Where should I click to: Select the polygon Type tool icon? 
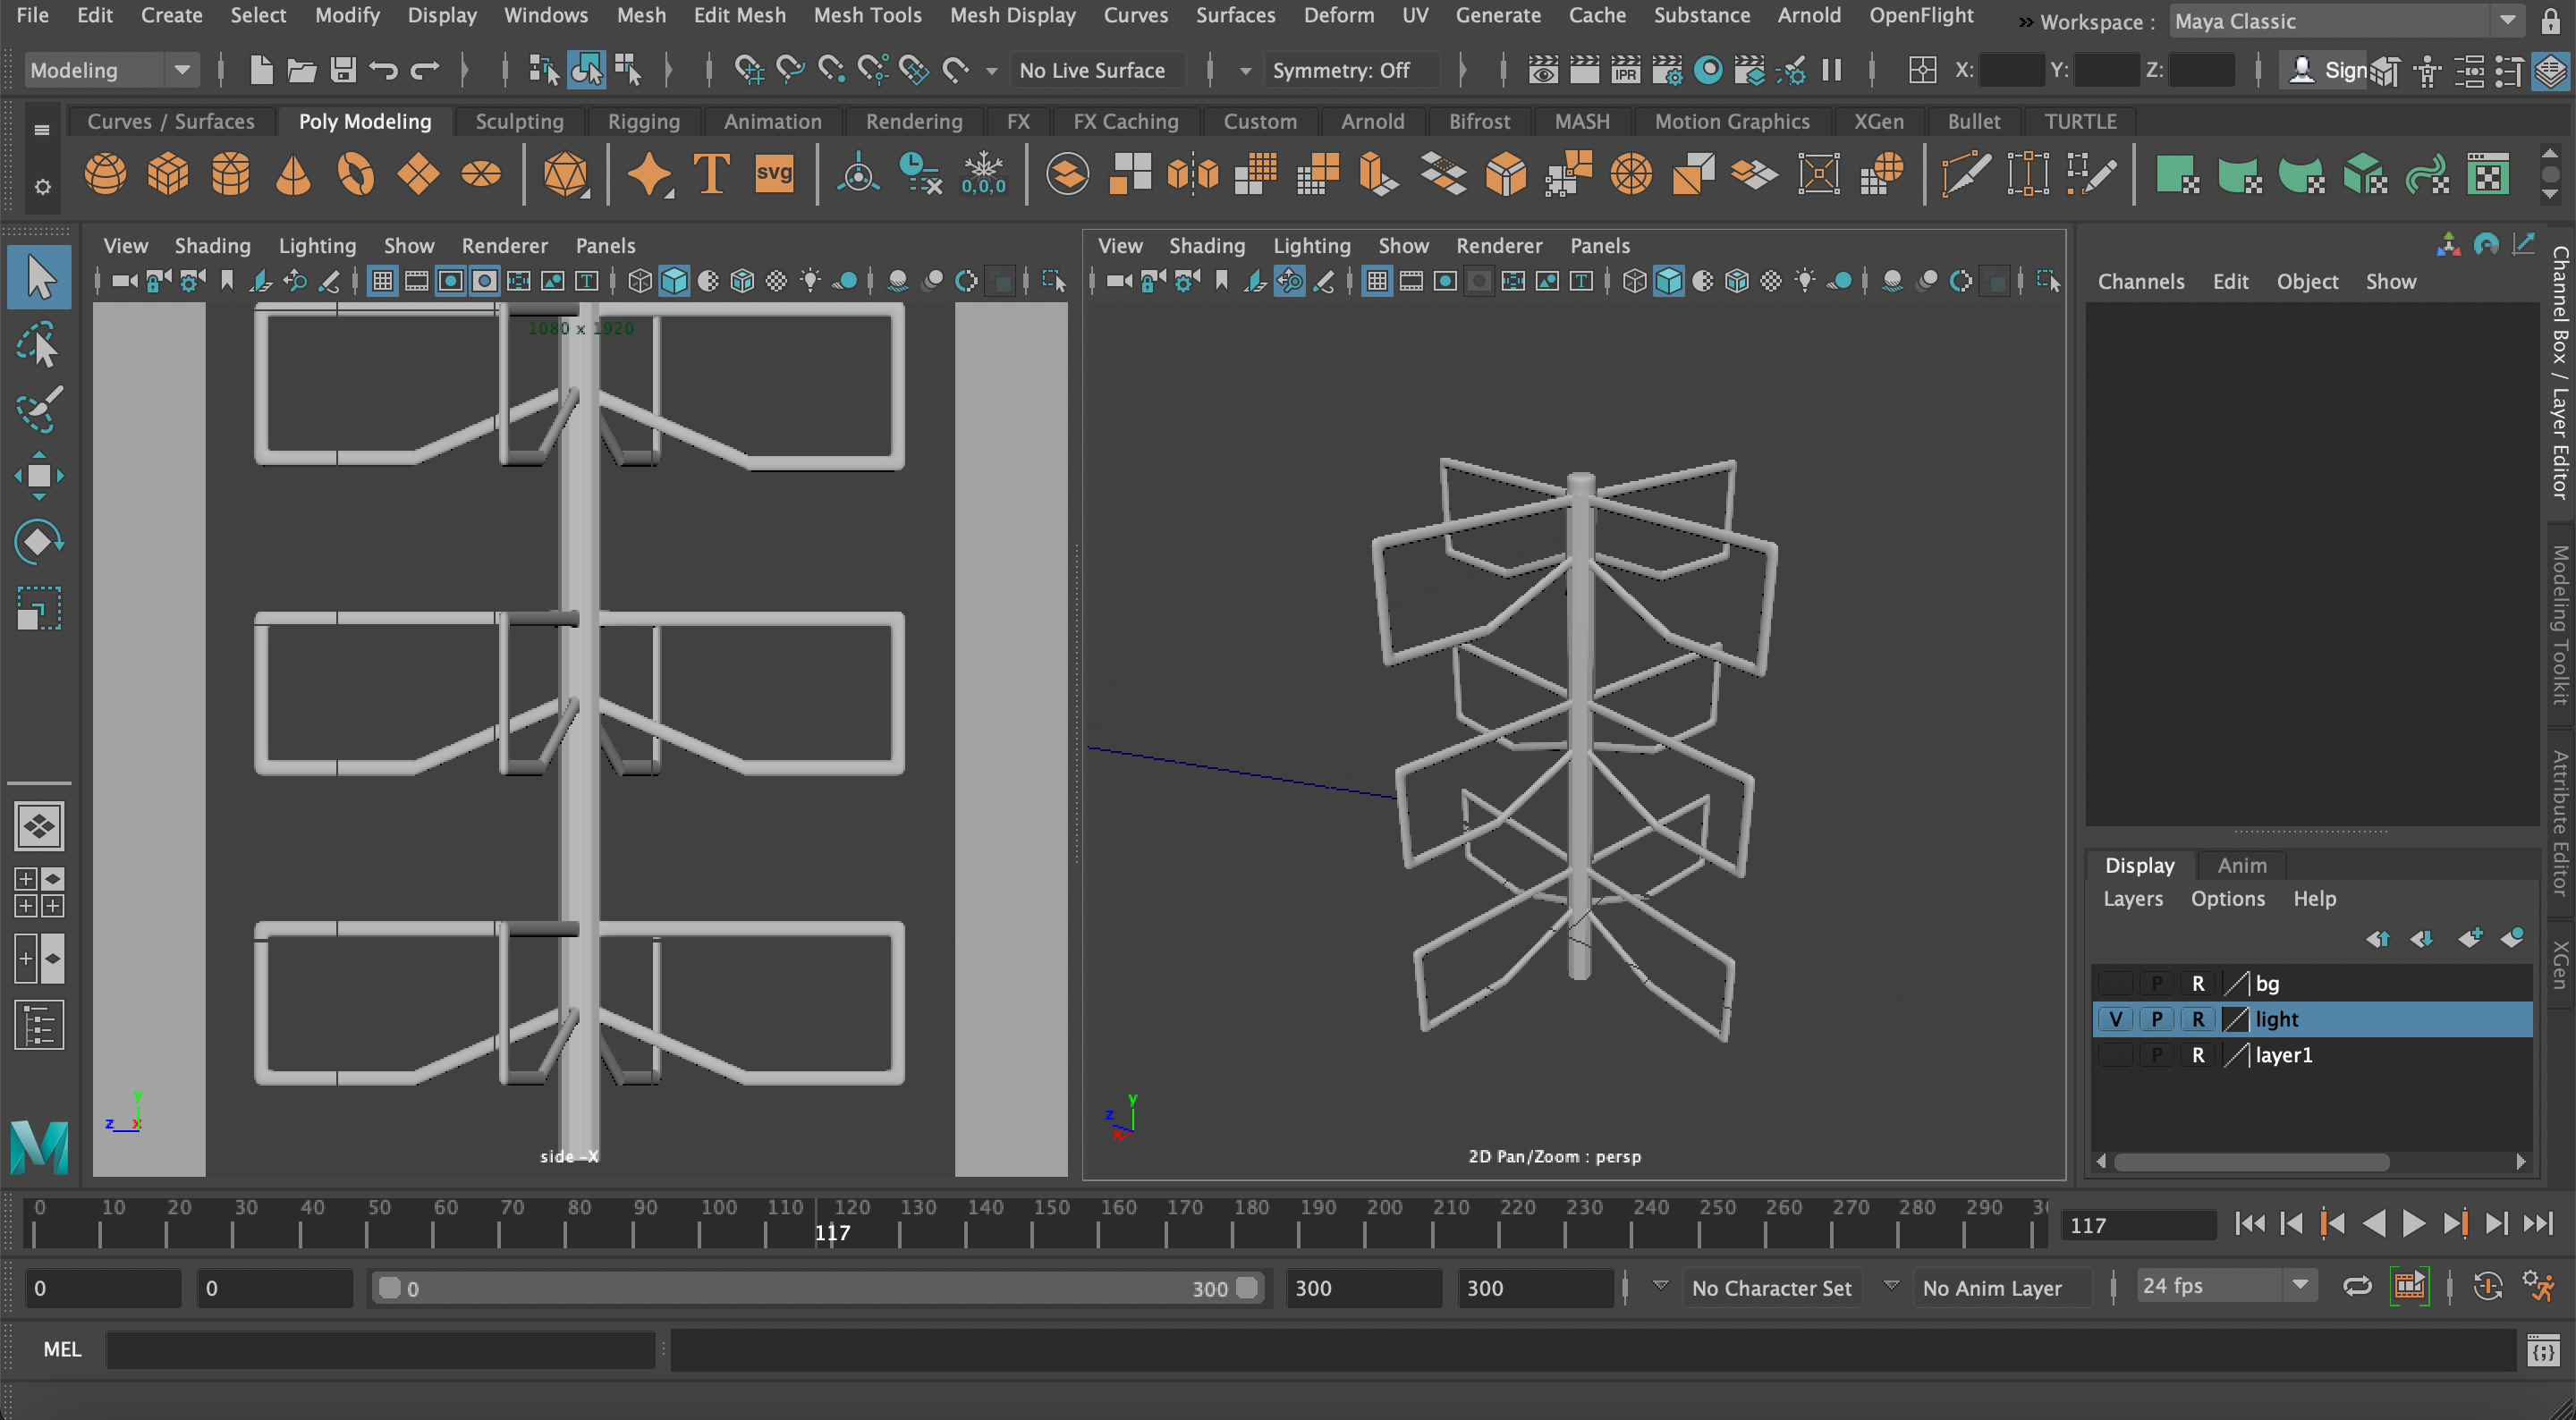tap(711, 175)
